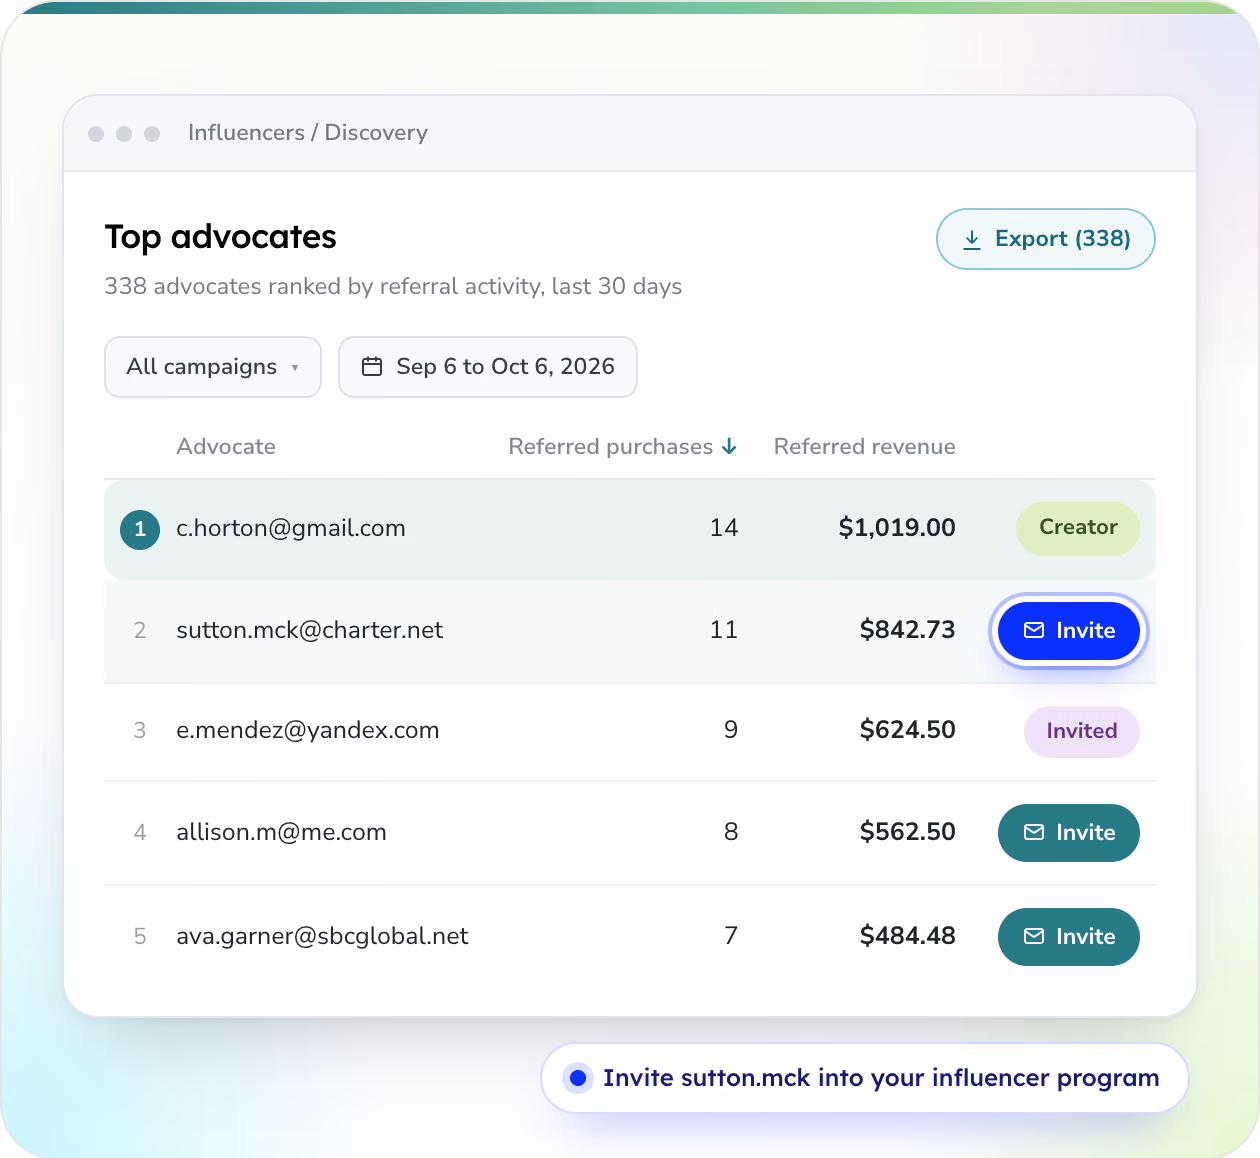Open the All campaigns dropdown
The width and height of the screenshot is (1260, 1158).
click(x=213, y=367)
